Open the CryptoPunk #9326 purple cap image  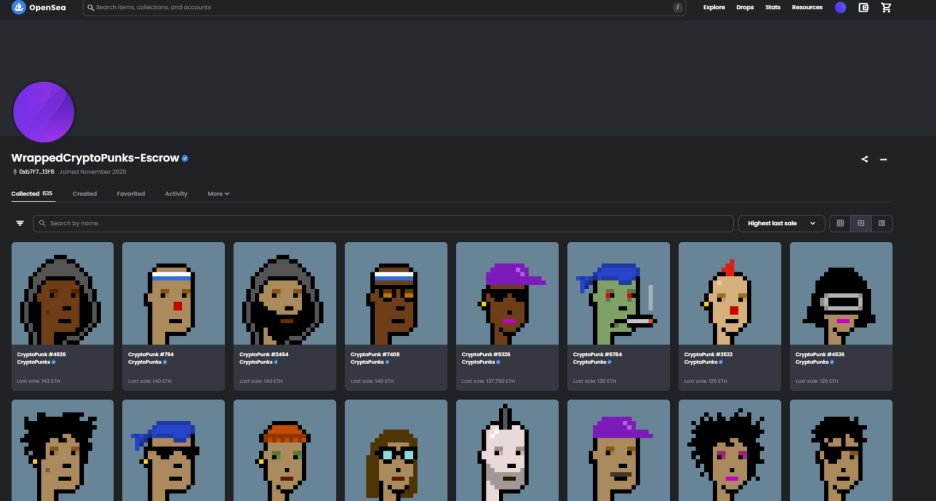point(507,293)
